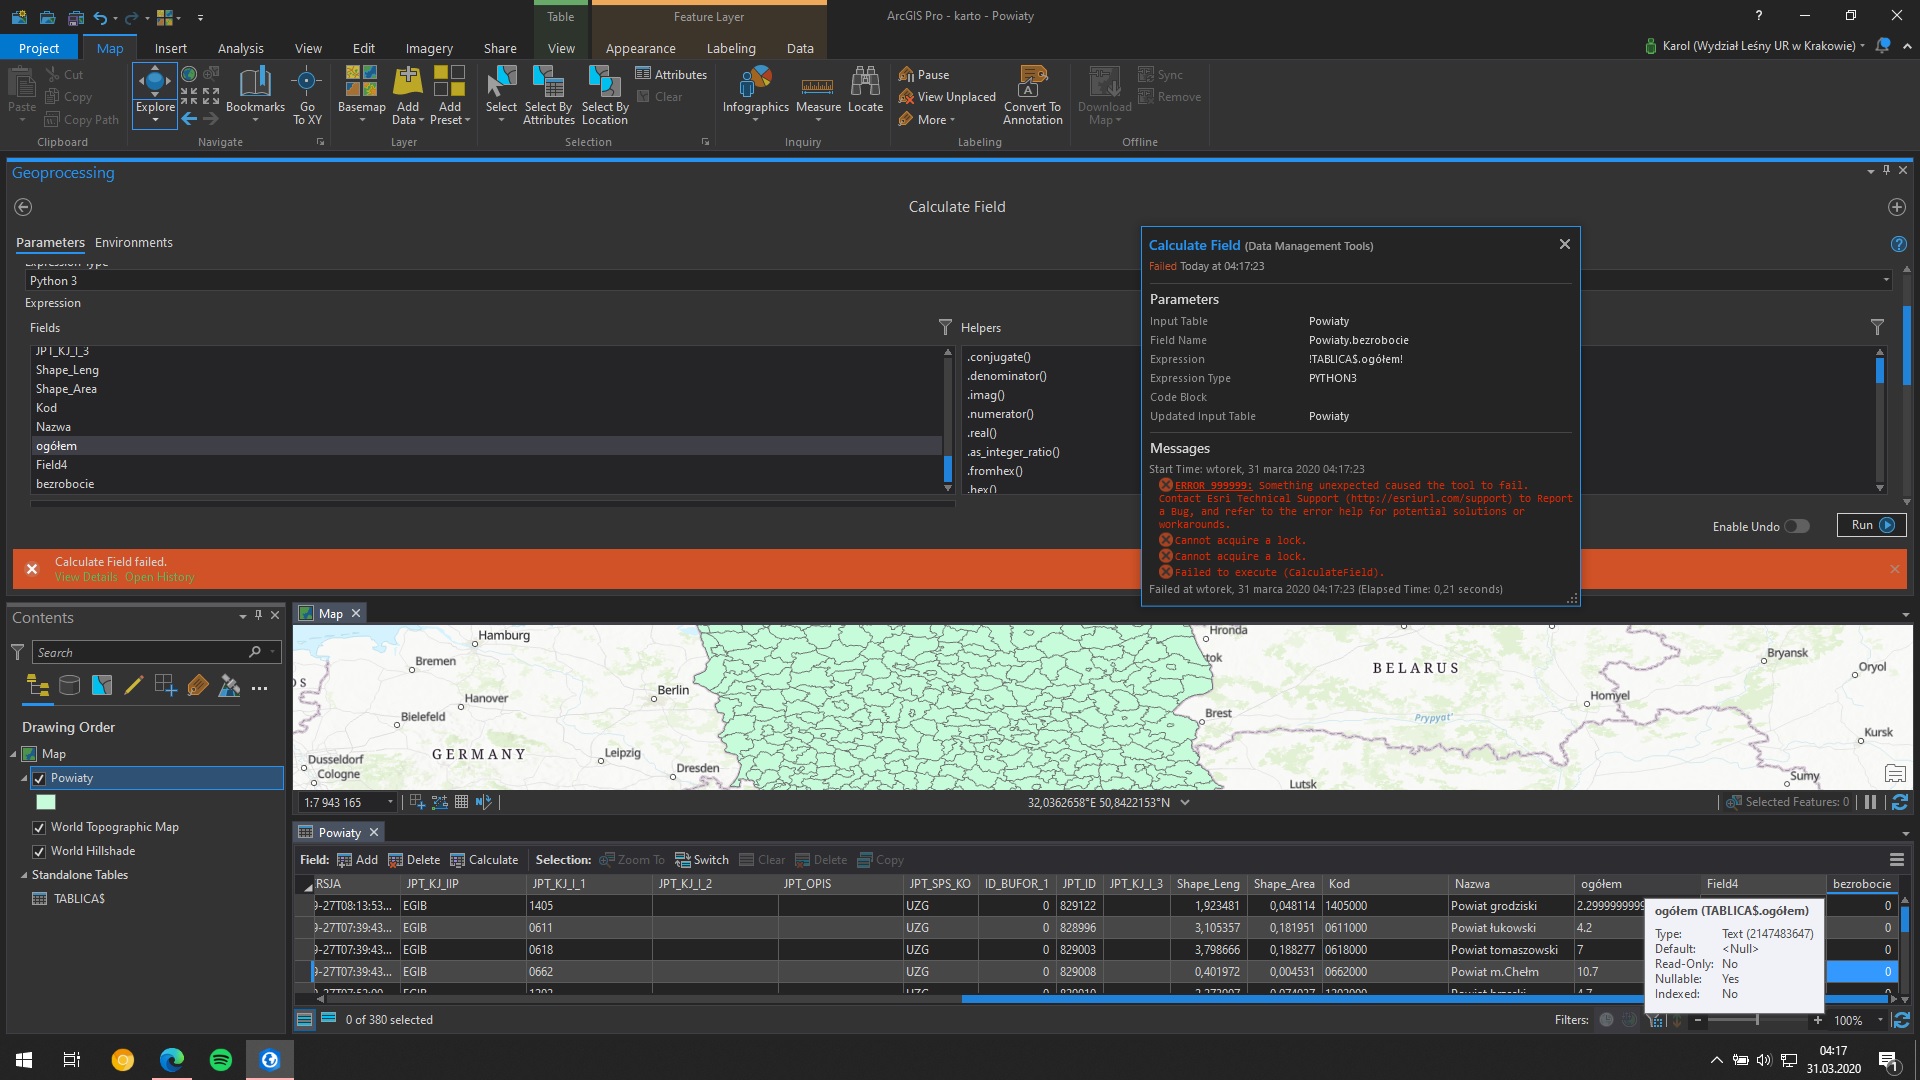Open Spotify from the taskbar
The width and height of the screenshot is (1920, 1080).
(x=221, y=1060)
